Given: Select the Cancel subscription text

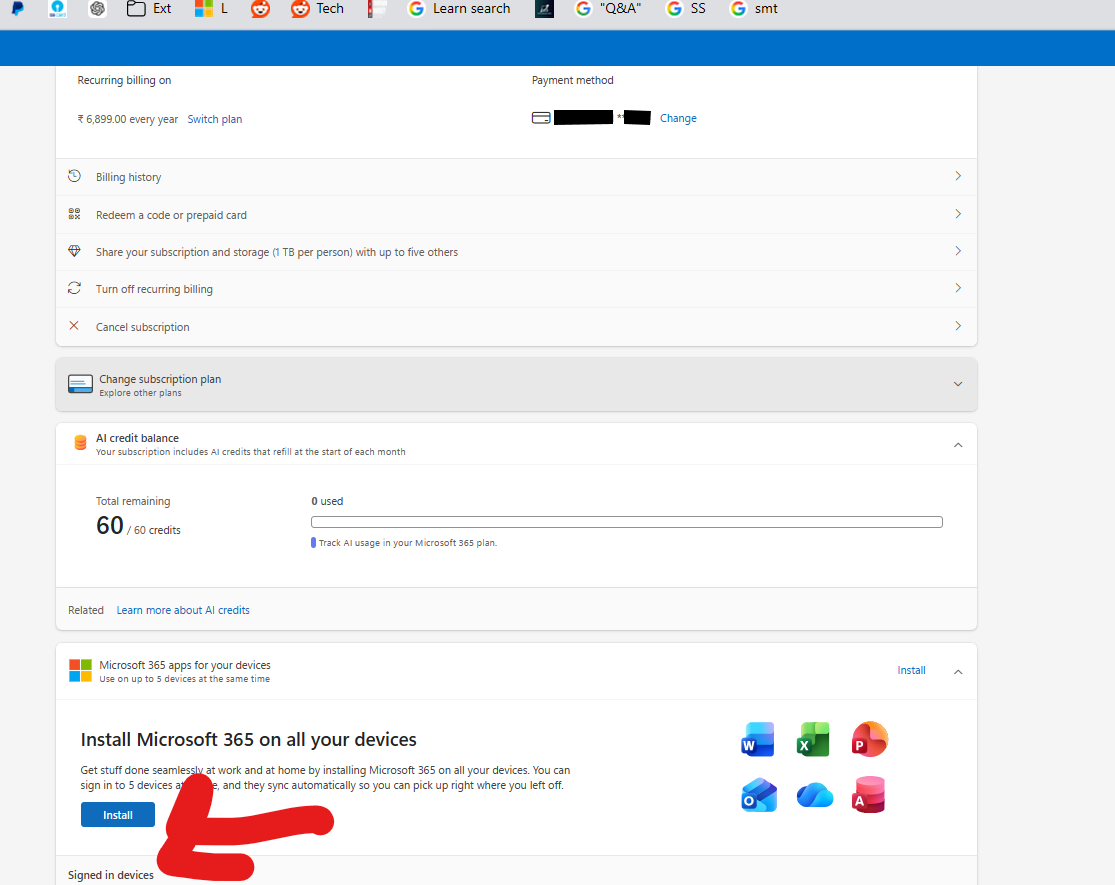Looking at the screenshot, I should [143, 327].
